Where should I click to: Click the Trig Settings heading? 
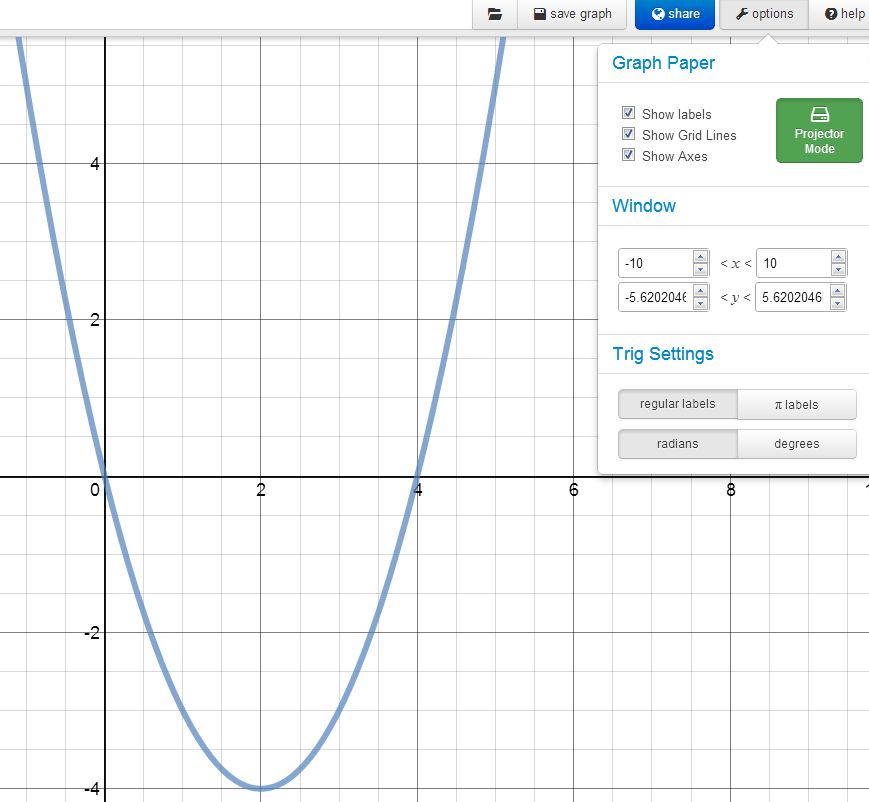pos(663,354)
